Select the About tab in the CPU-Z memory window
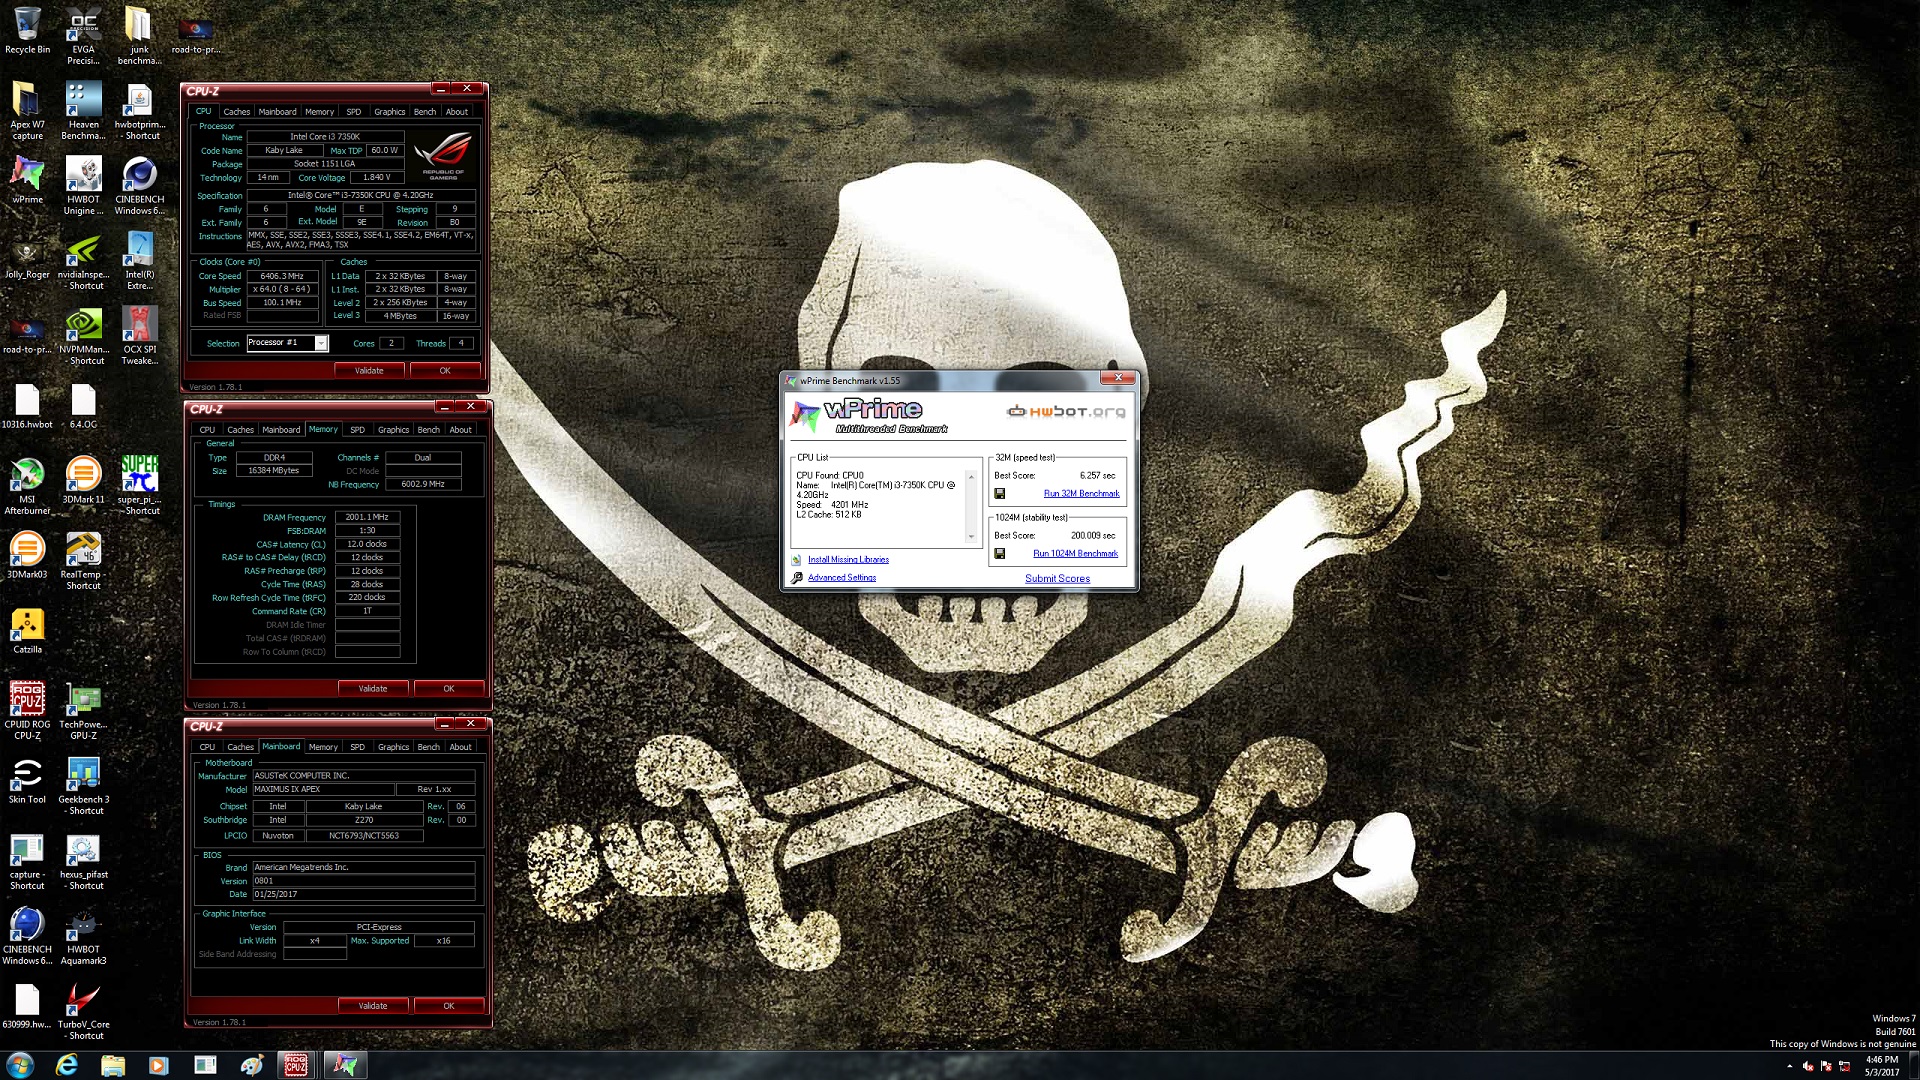This screenshot has width=1920, height=1080. pyautogui.click(x=460, y=430)
